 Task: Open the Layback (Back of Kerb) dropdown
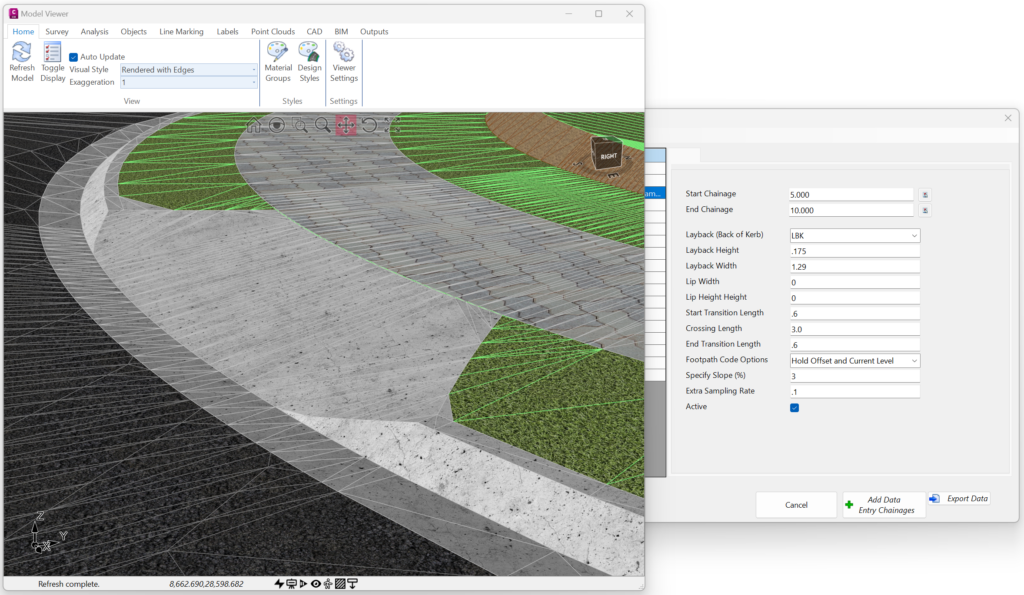coord(855,235)
